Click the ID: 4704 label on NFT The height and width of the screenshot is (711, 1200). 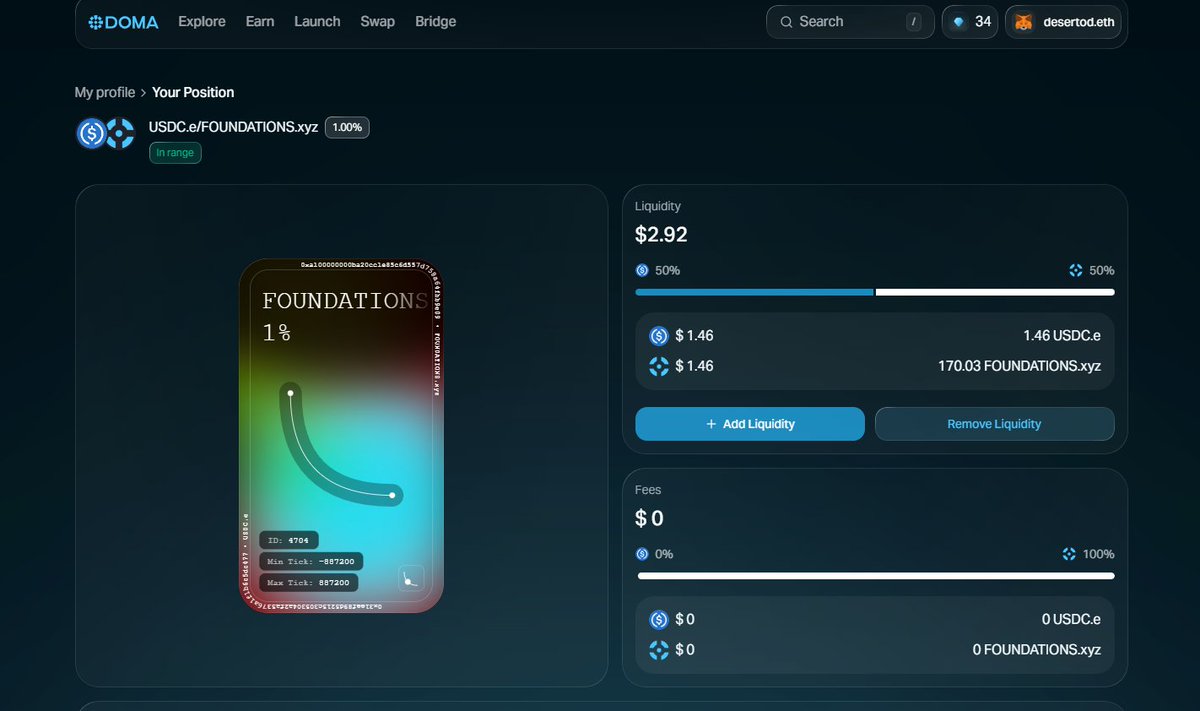click(x=288, y=540)
